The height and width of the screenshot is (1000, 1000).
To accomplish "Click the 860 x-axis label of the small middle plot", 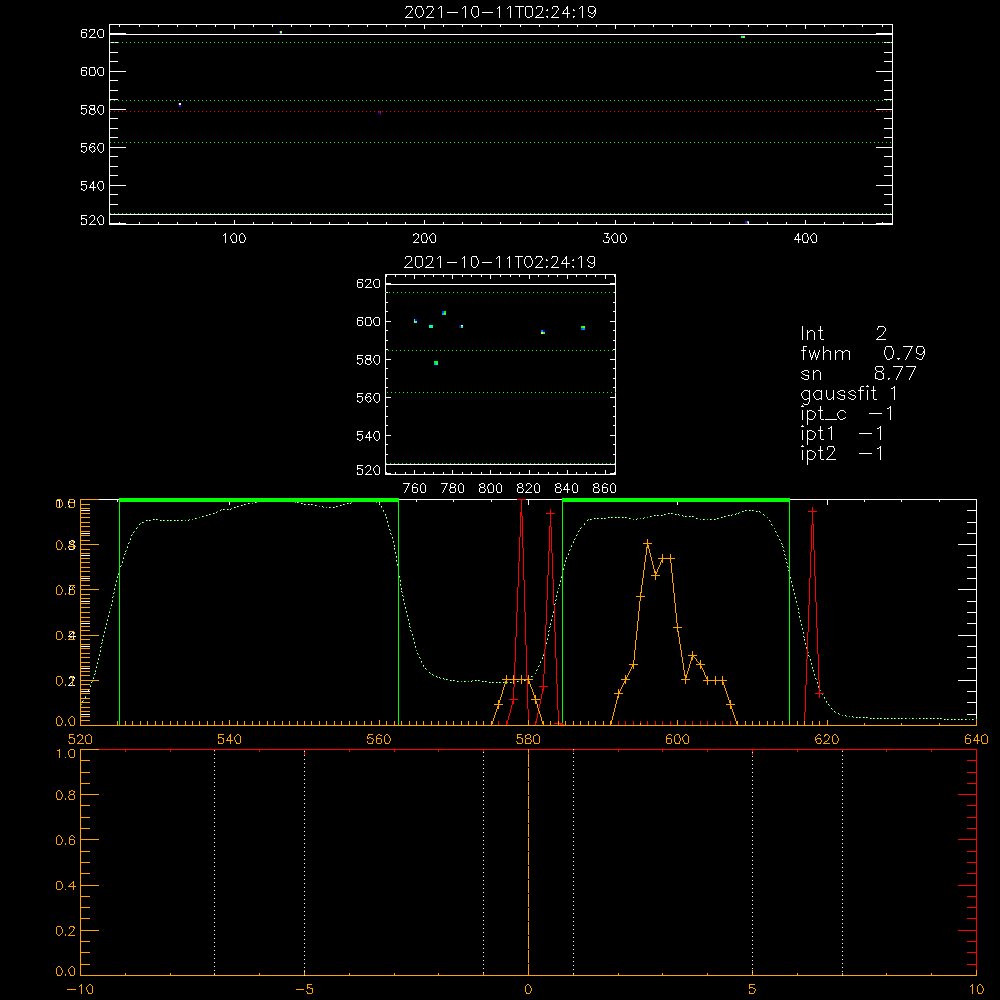I will click(605, 489).
